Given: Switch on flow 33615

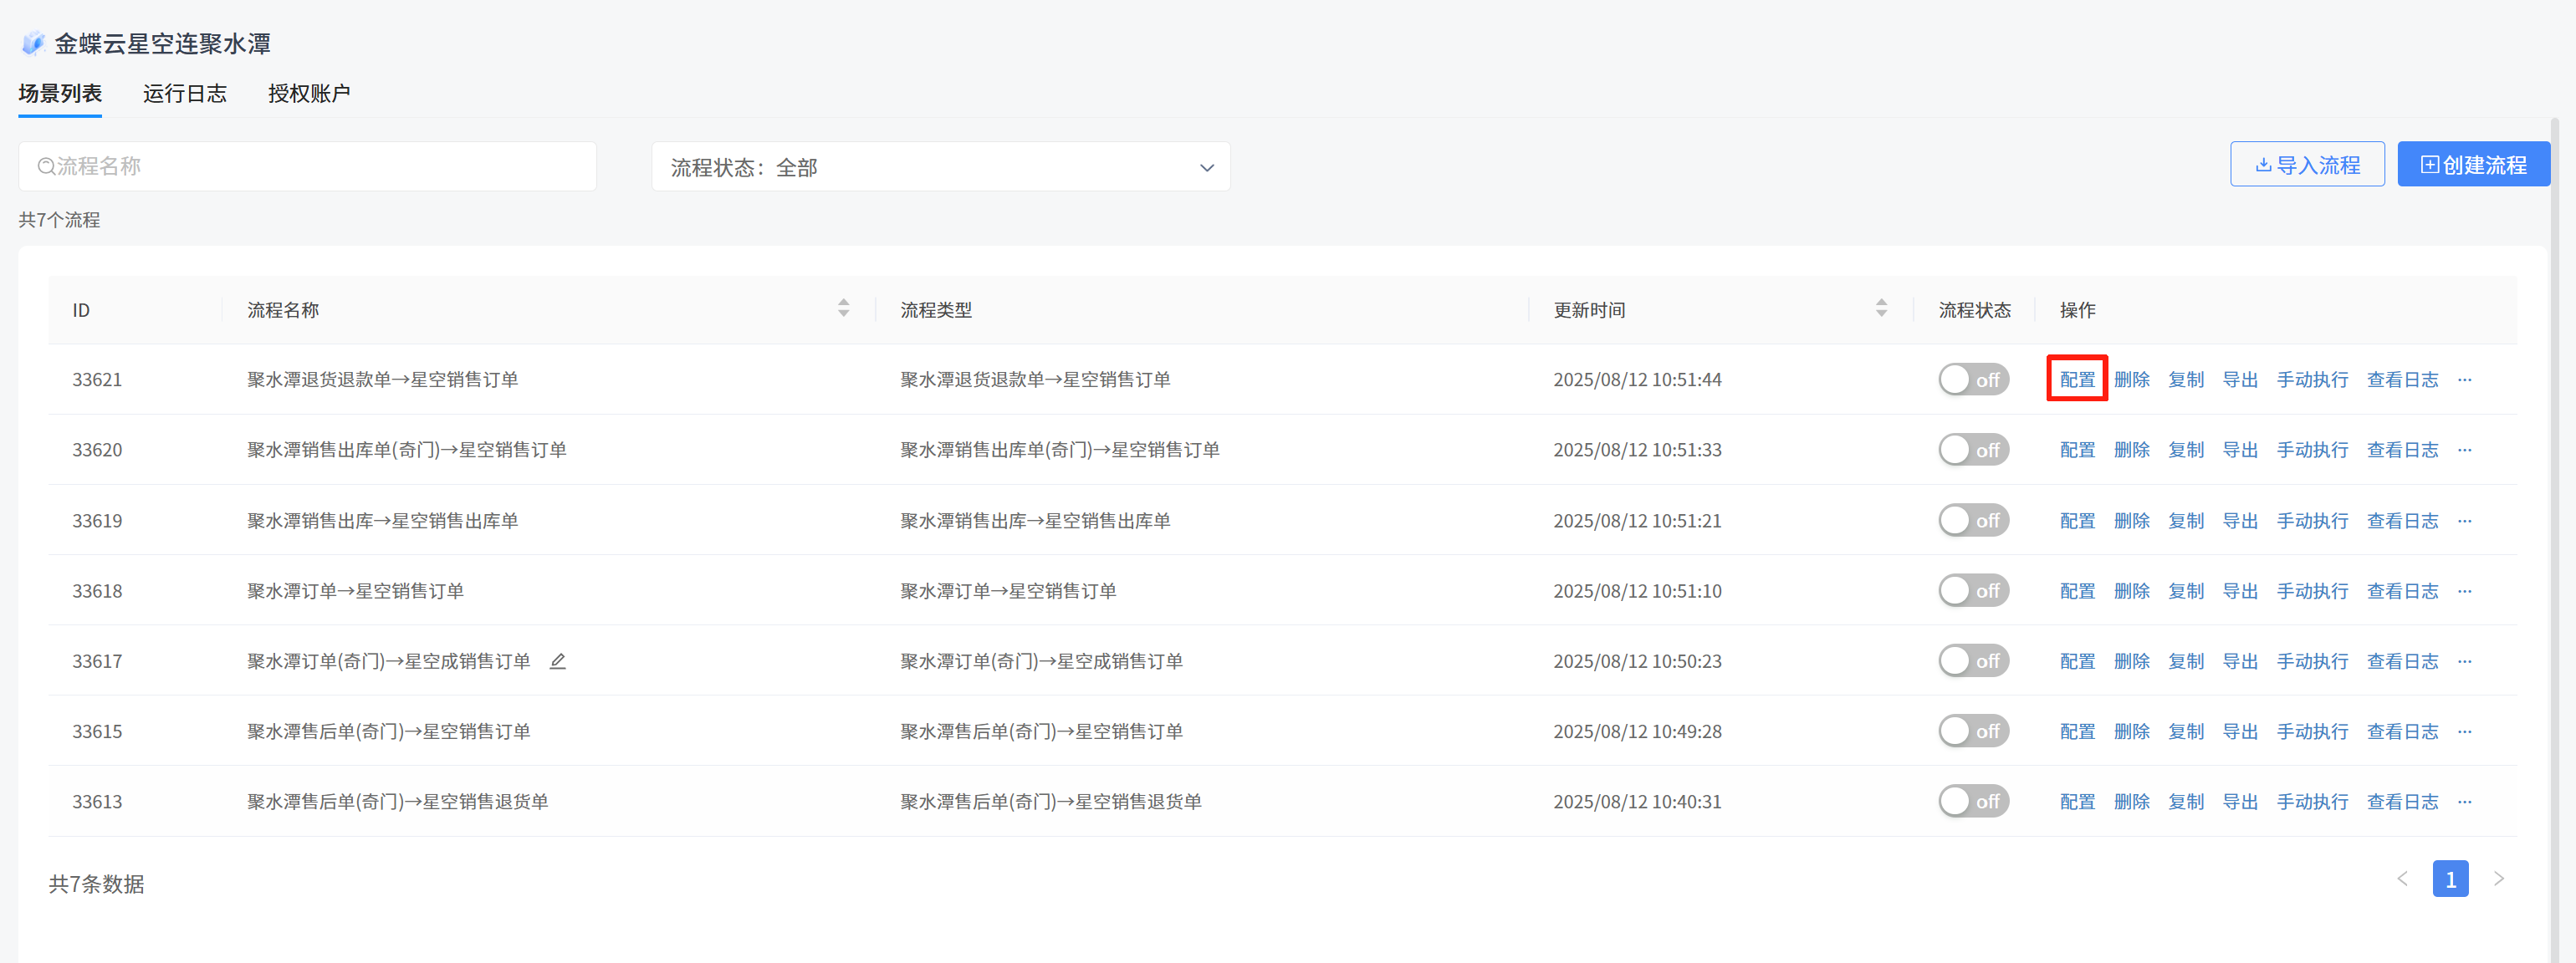Looking at the screenshot, I should [x=1973, y=732].
